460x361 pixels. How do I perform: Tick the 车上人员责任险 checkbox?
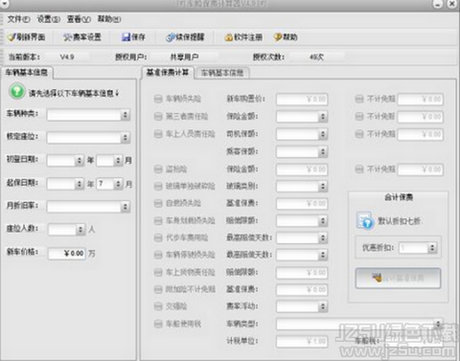(158, 134)
